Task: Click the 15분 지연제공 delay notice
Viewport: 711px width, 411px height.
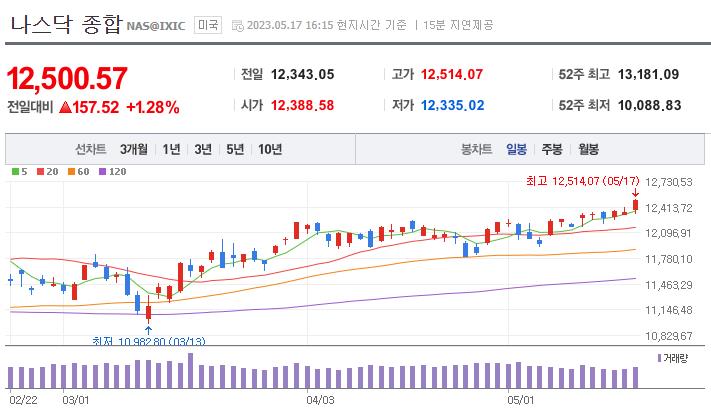Action: tap(458, 25)
